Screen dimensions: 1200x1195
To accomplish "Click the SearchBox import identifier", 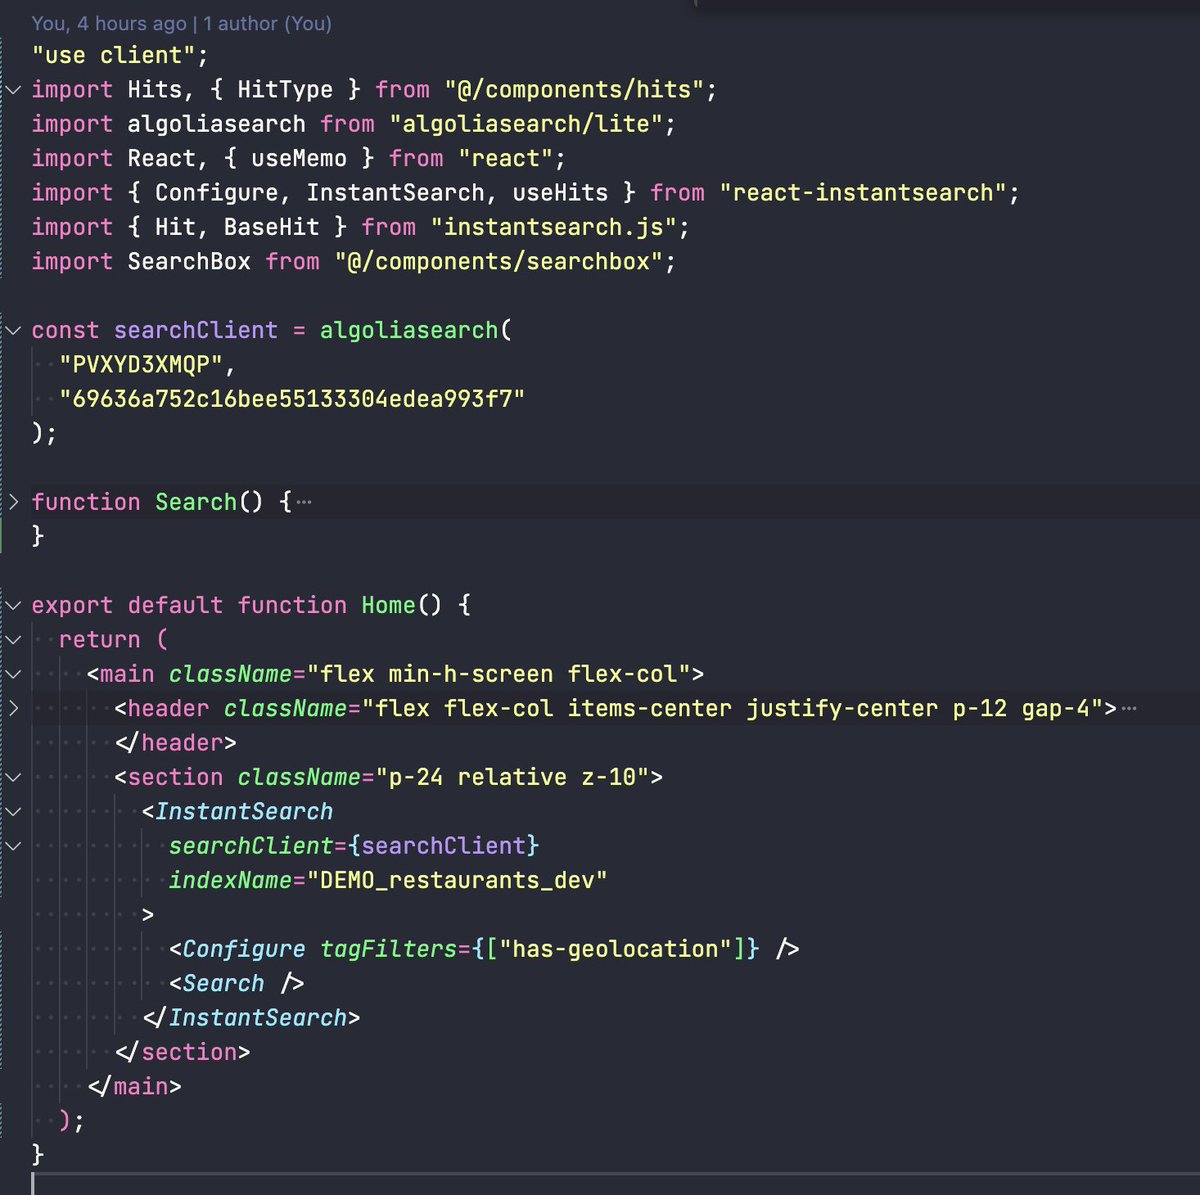I will pos(189,262).
